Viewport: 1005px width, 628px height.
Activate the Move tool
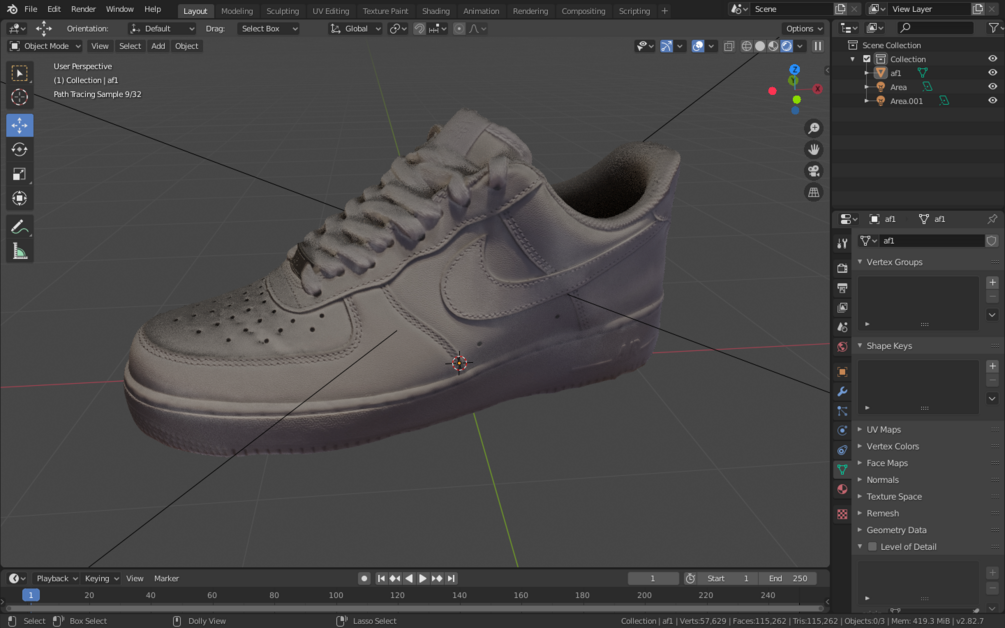coord(19,125)
